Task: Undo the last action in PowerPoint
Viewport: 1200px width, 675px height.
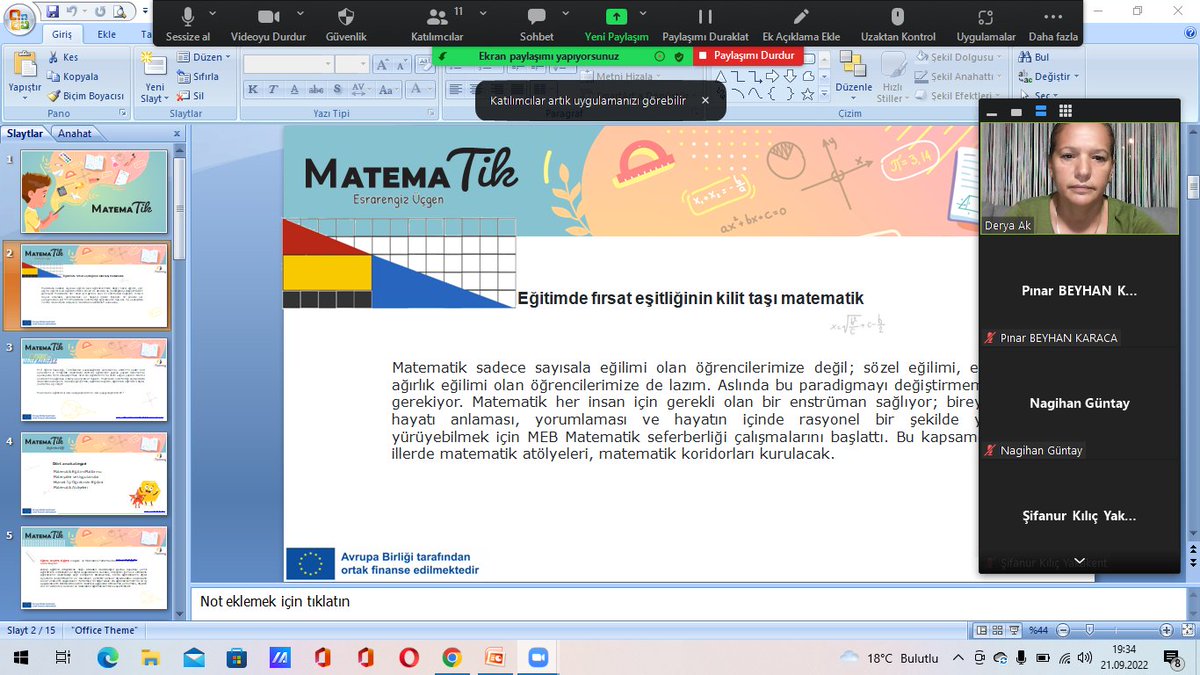Action: tap(72, 11)
